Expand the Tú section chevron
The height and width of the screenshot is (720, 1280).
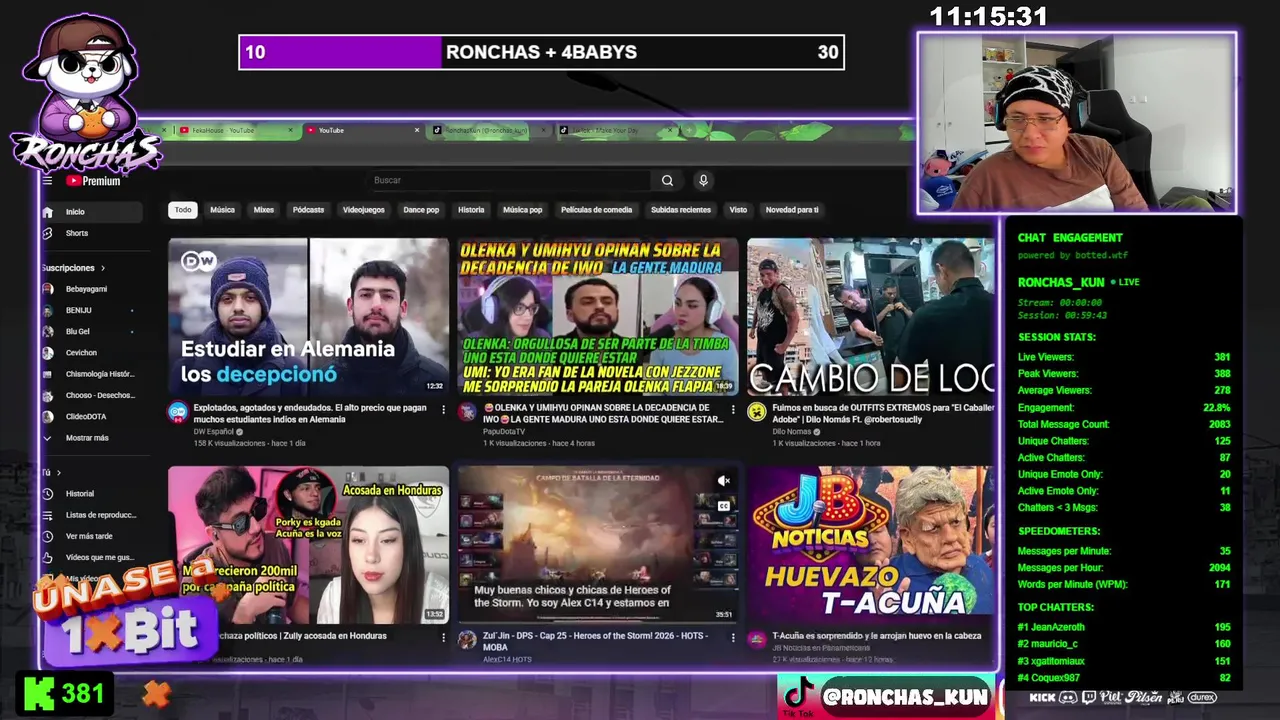[x=59, y=472]
